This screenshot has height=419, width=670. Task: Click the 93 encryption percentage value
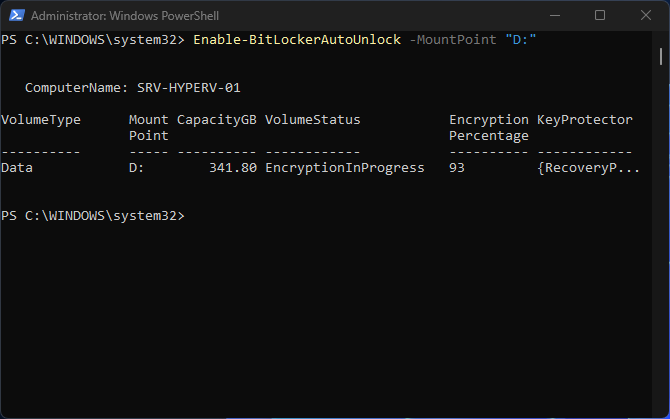click(457, 168)
